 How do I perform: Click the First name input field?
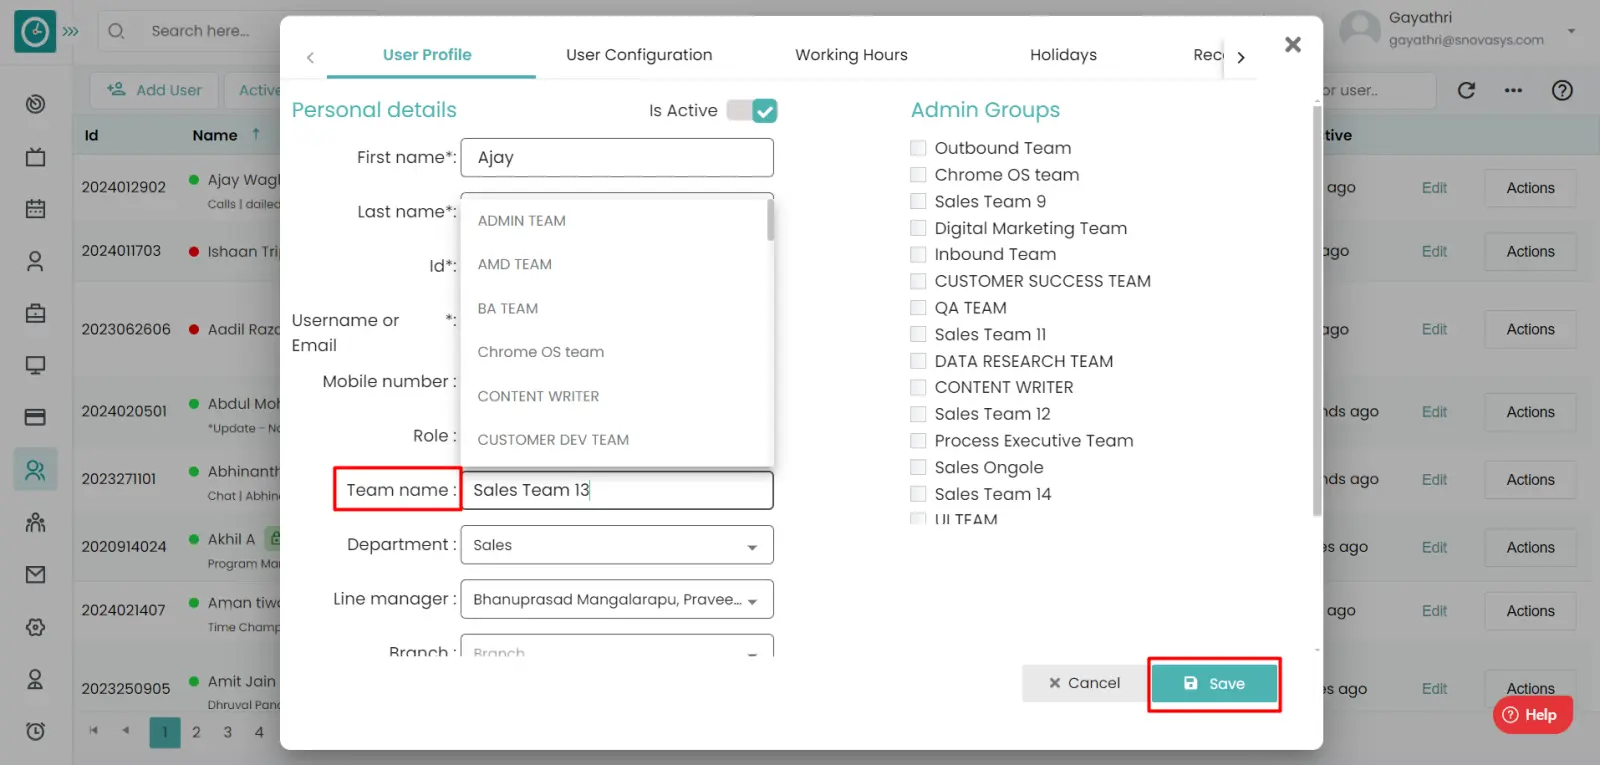click(616, 158)
